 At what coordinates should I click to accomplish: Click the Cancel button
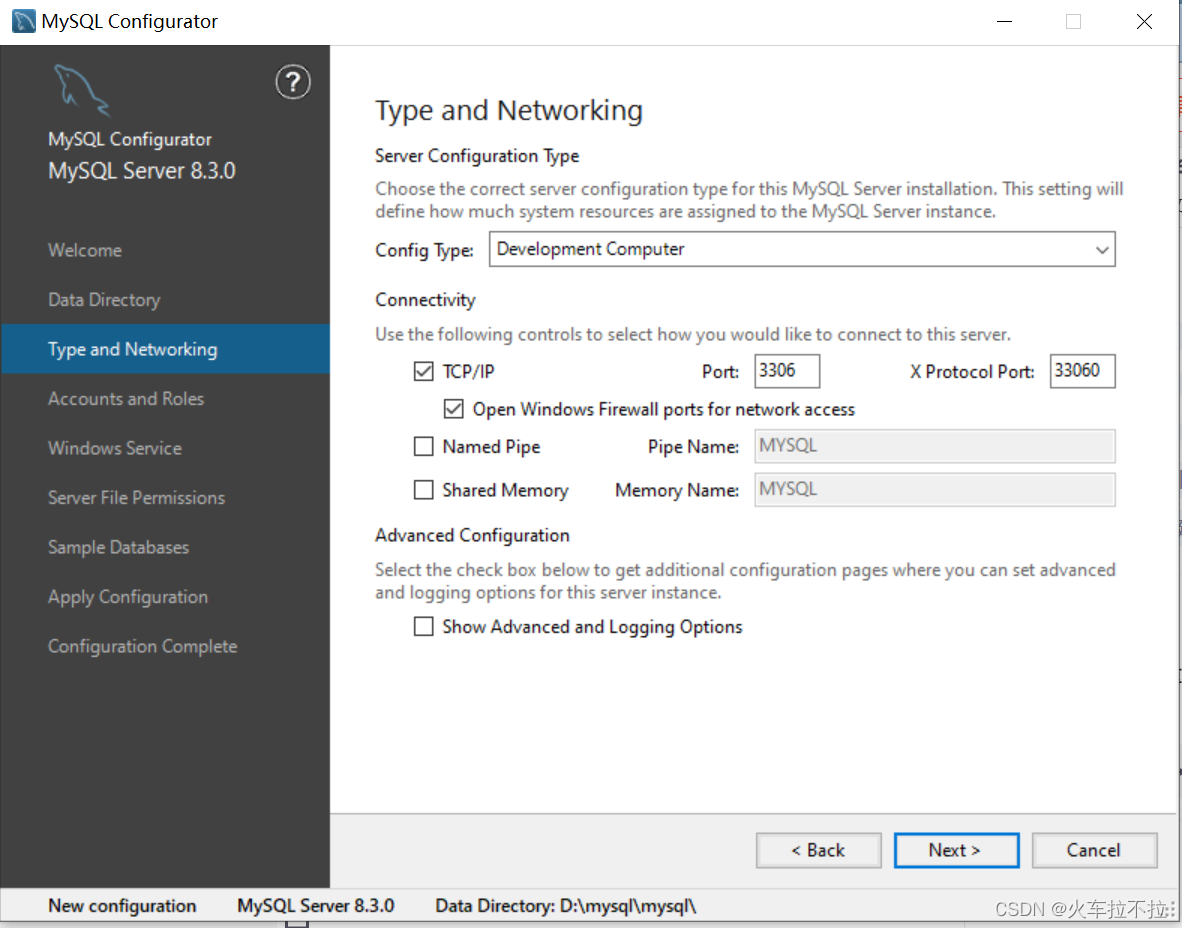tap(1094, 850)
